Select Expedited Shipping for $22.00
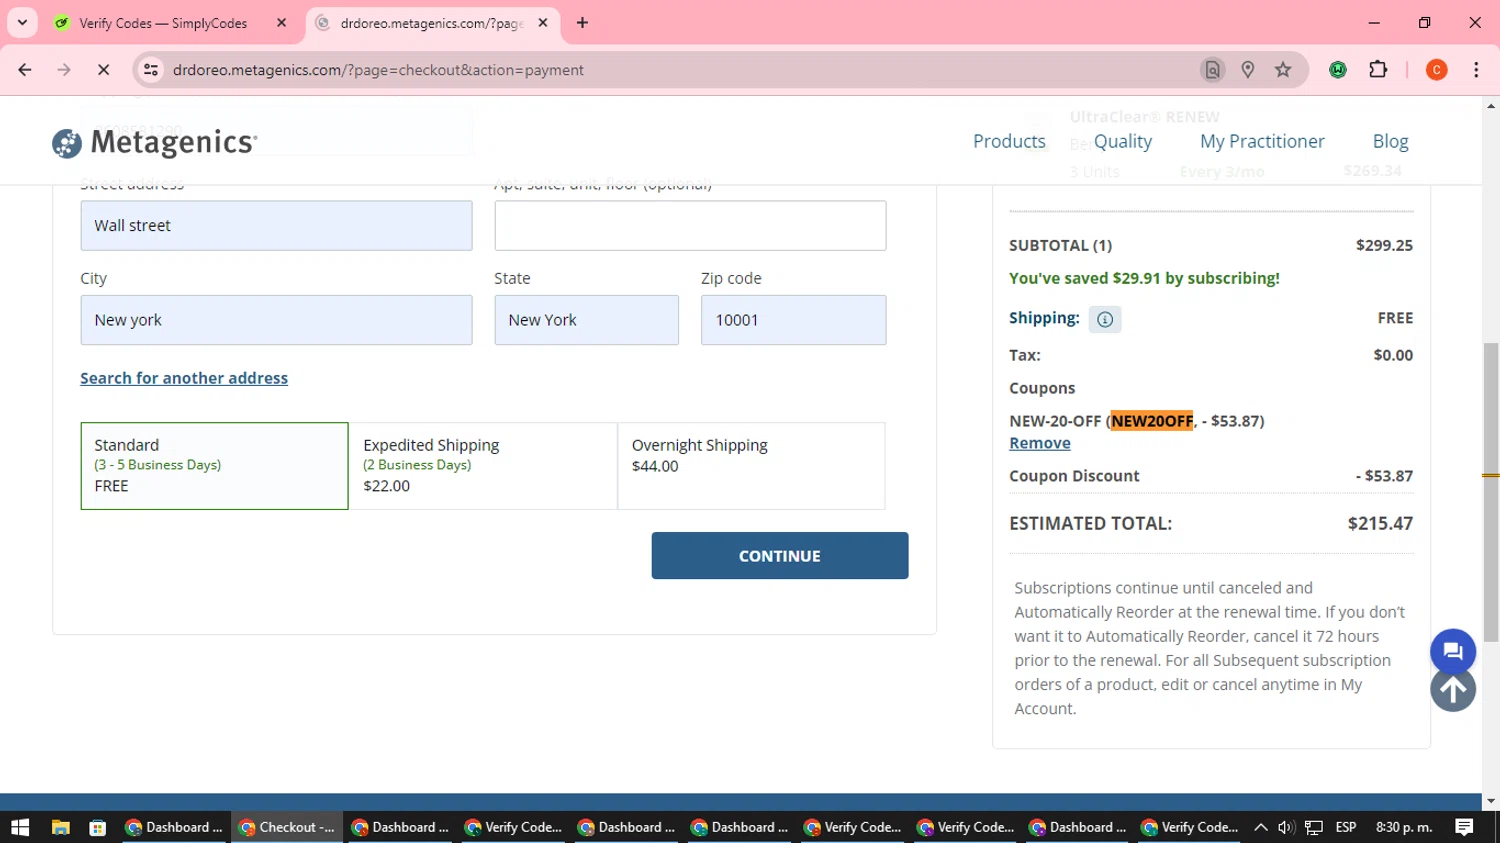Image resolution: width=1500 pixels, height=843 pixels. 483,466
